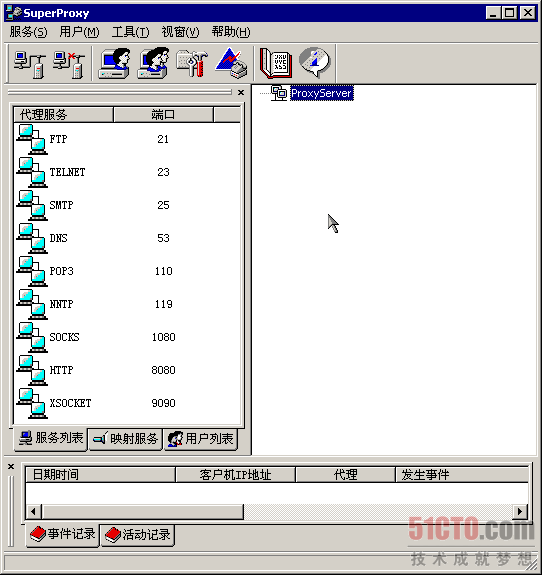Viewport: 542px width, 575px height.
Task: Select the ProxyServer tree node
Action: tap(322, 93)
